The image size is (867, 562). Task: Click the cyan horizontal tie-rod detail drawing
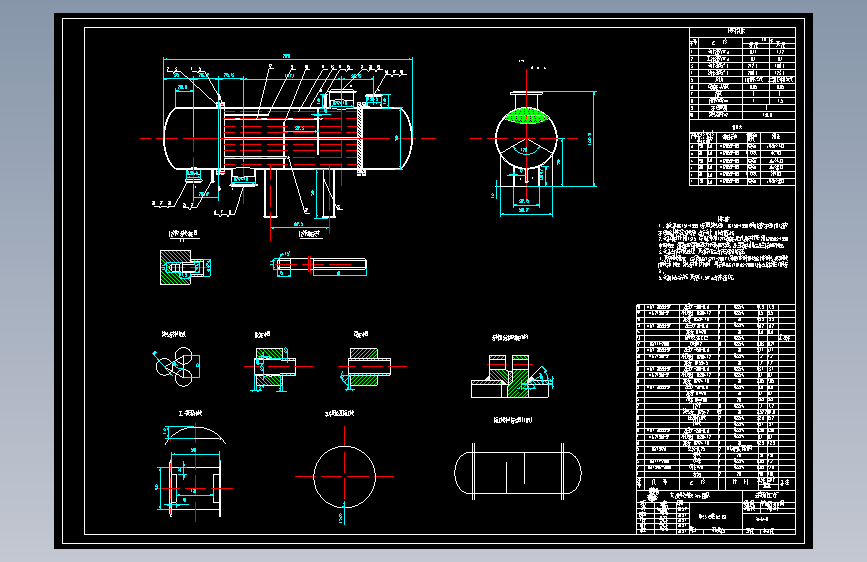319,265
